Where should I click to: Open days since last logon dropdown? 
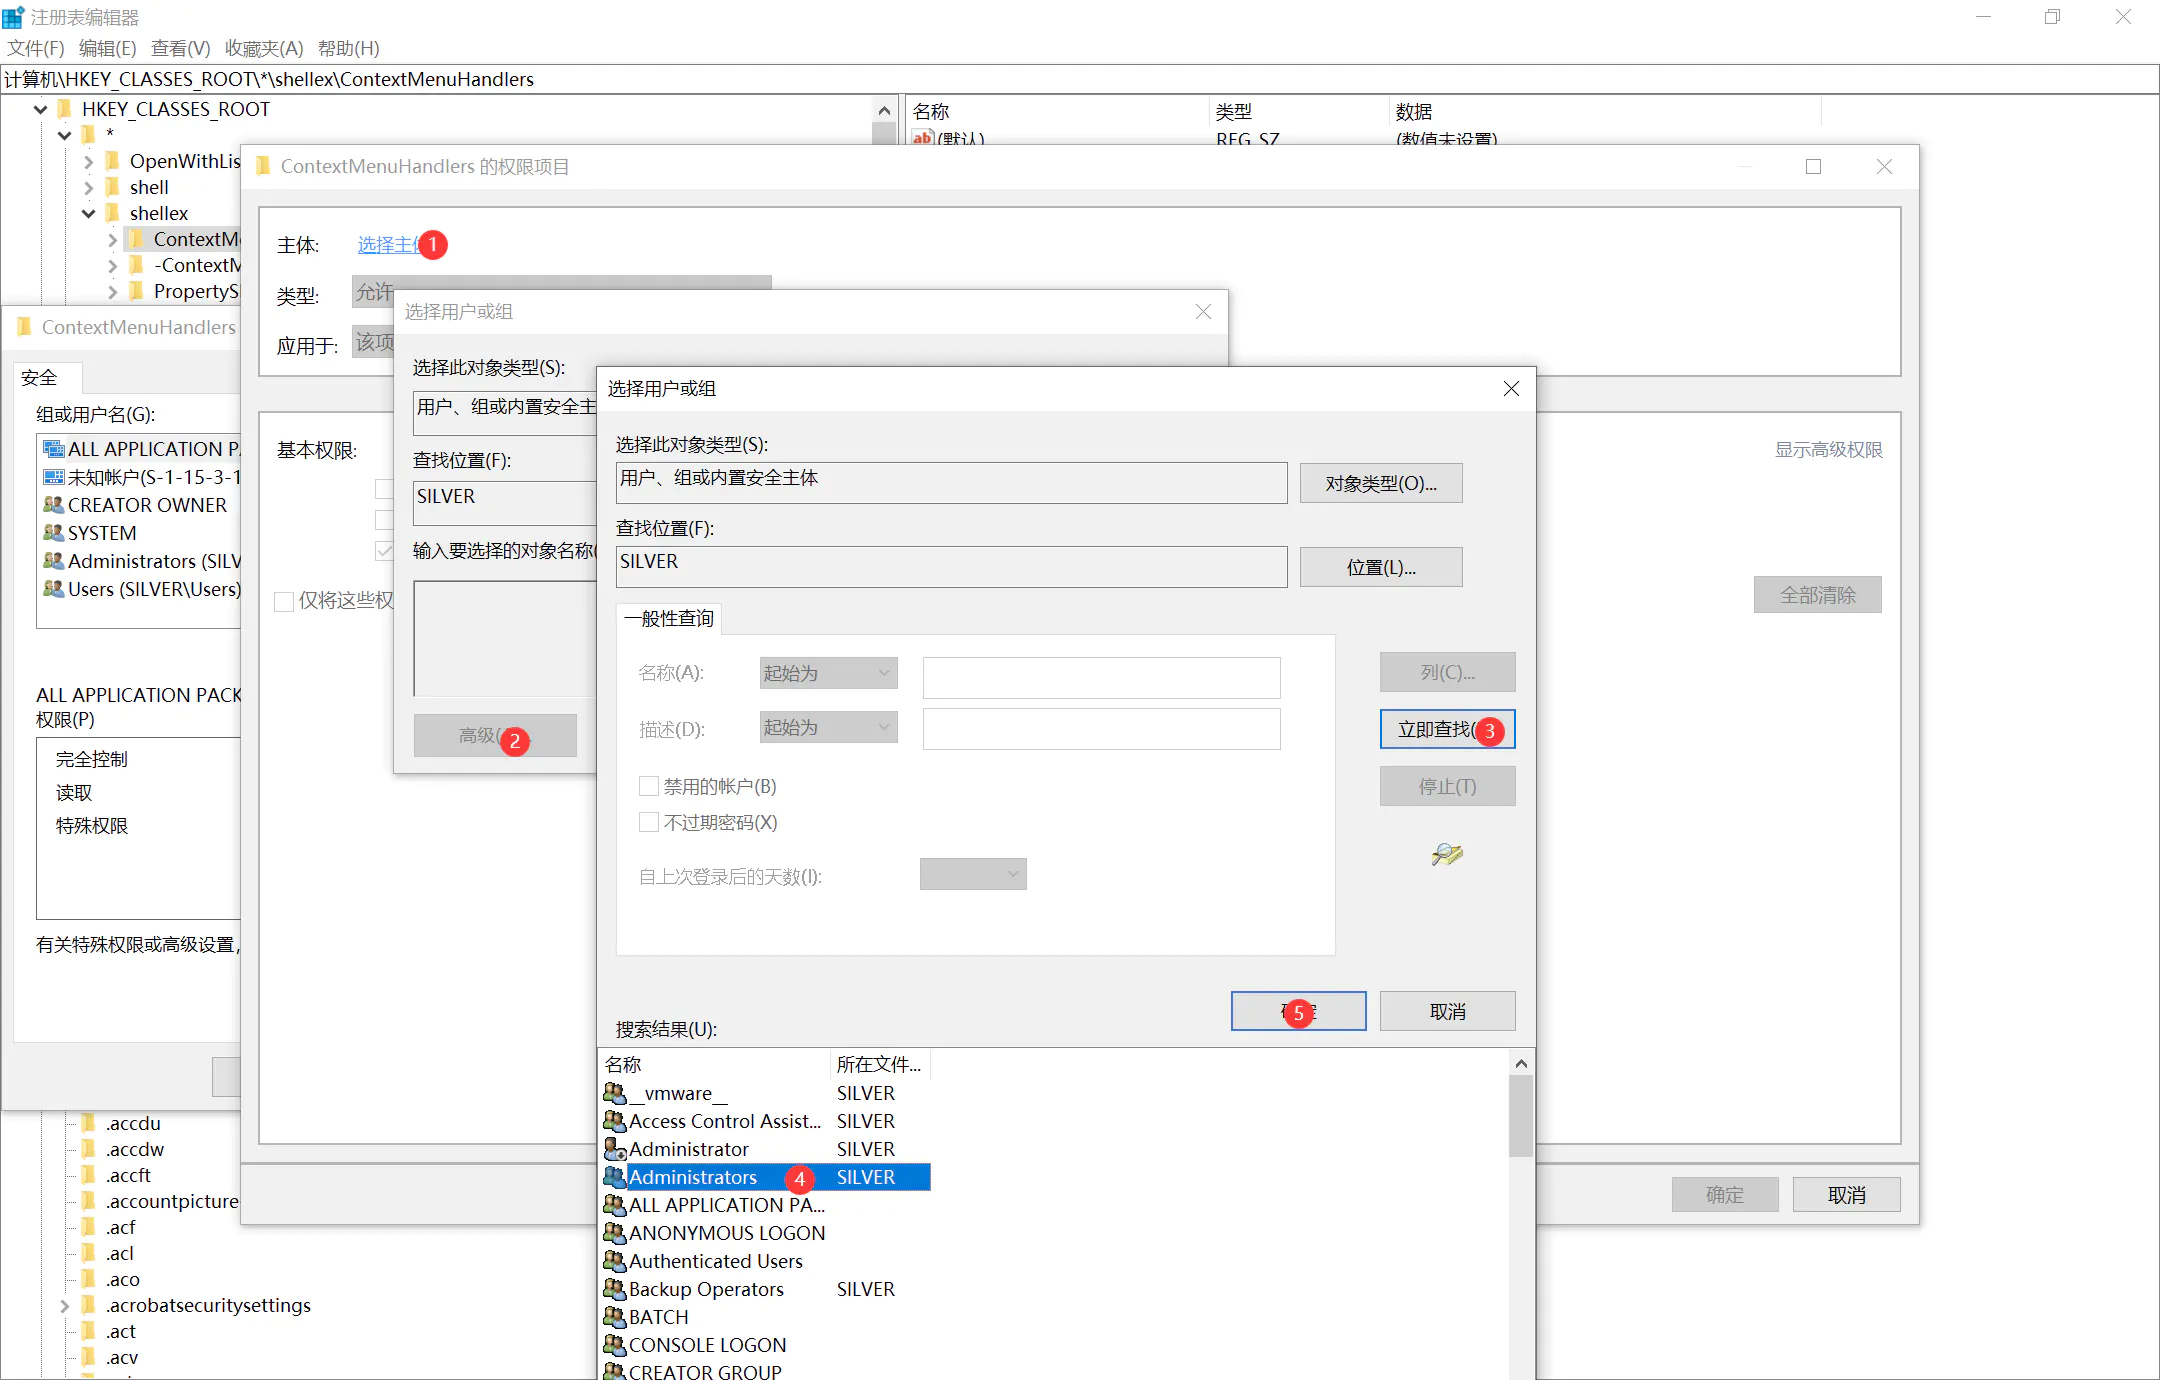click(972, 874)
